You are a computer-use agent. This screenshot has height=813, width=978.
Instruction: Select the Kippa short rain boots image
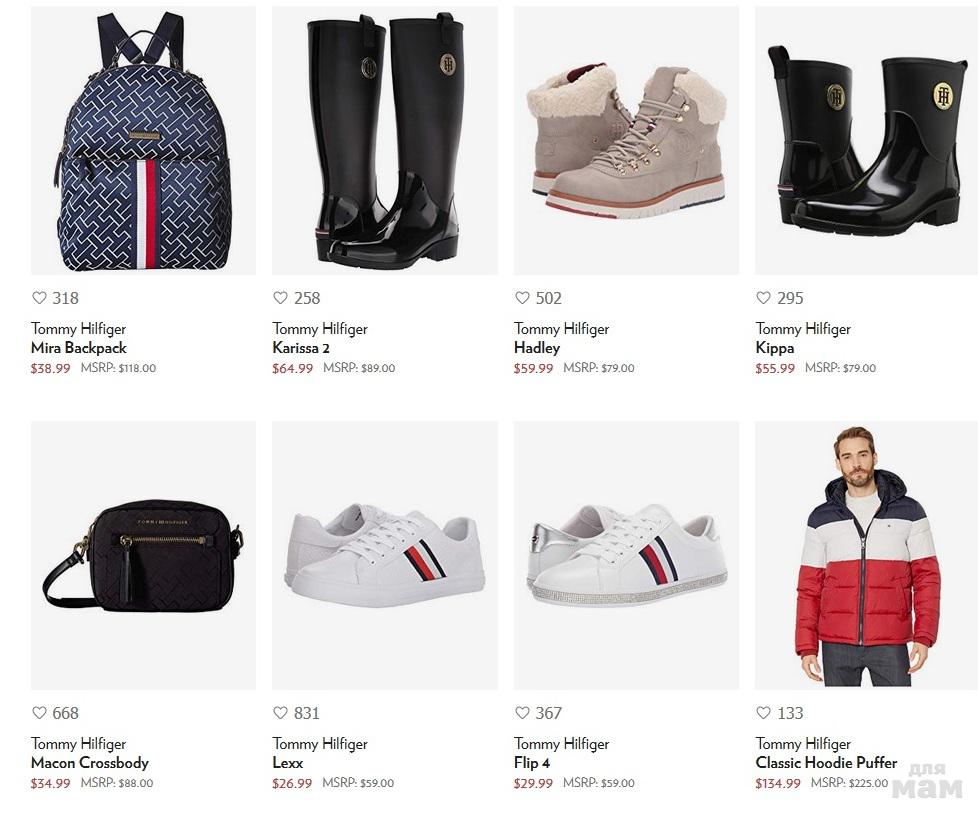pos(867,140)
